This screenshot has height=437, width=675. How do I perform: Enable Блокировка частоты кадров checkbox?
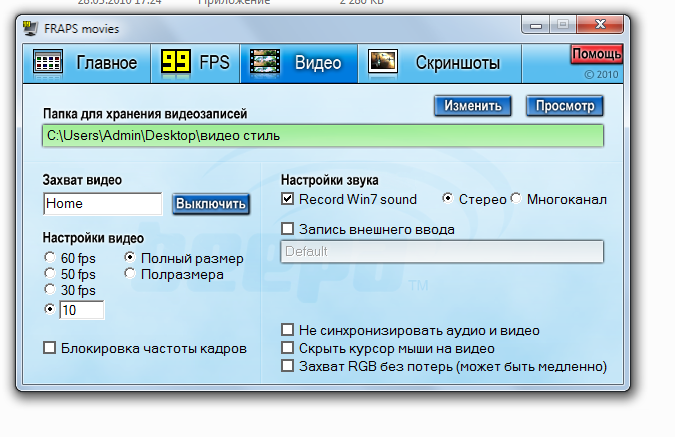click(x=50, y=348)
